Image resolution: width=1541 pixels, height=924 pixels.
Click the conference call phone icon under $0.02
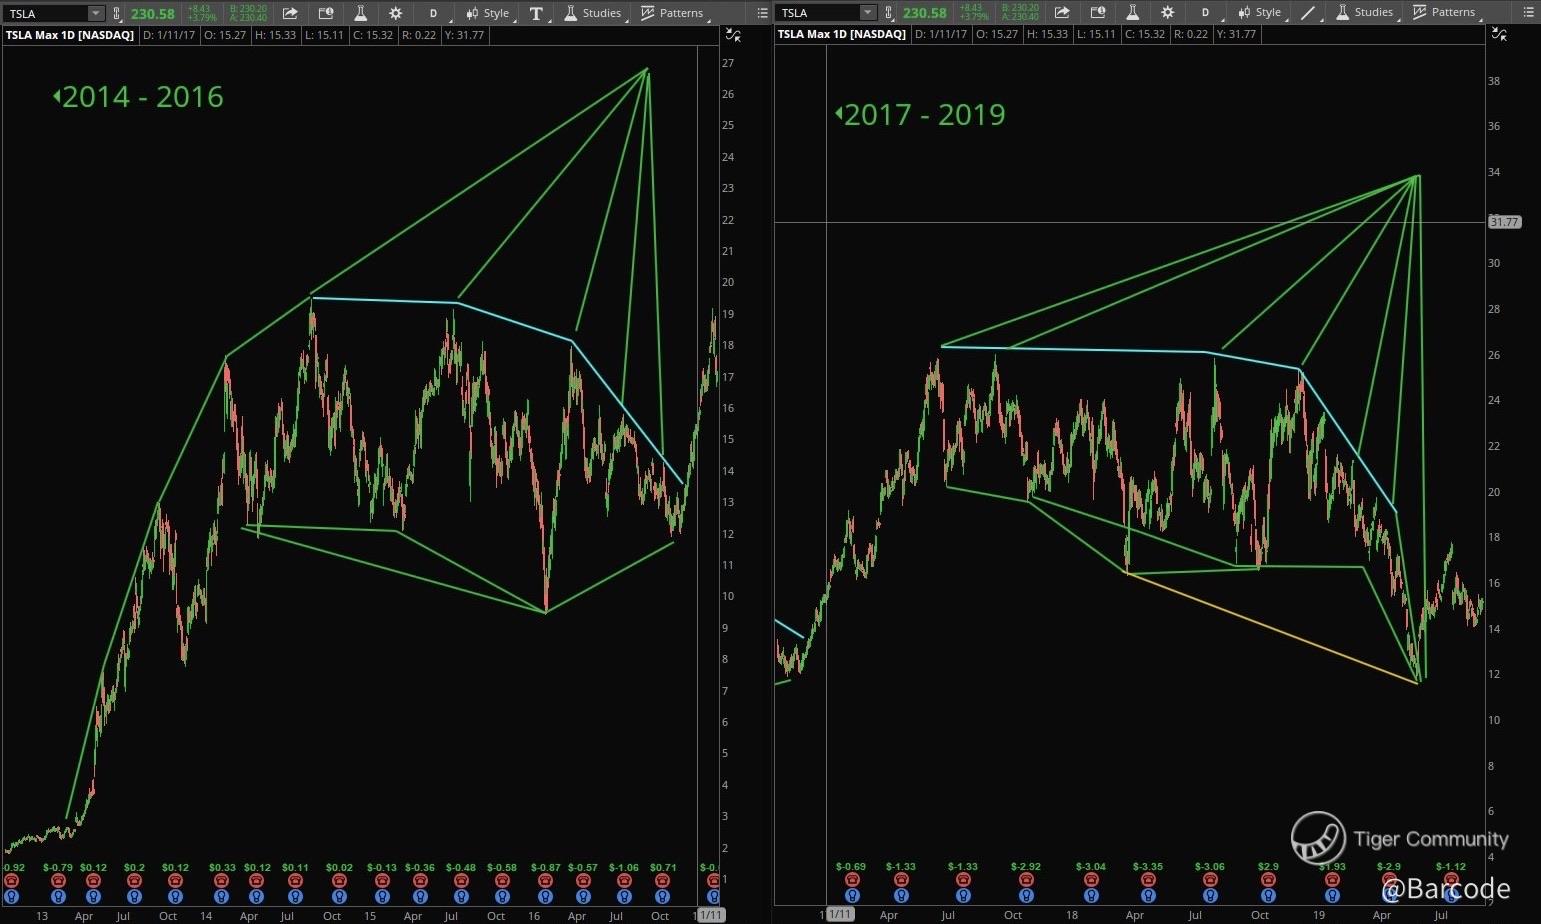[339, 880]
